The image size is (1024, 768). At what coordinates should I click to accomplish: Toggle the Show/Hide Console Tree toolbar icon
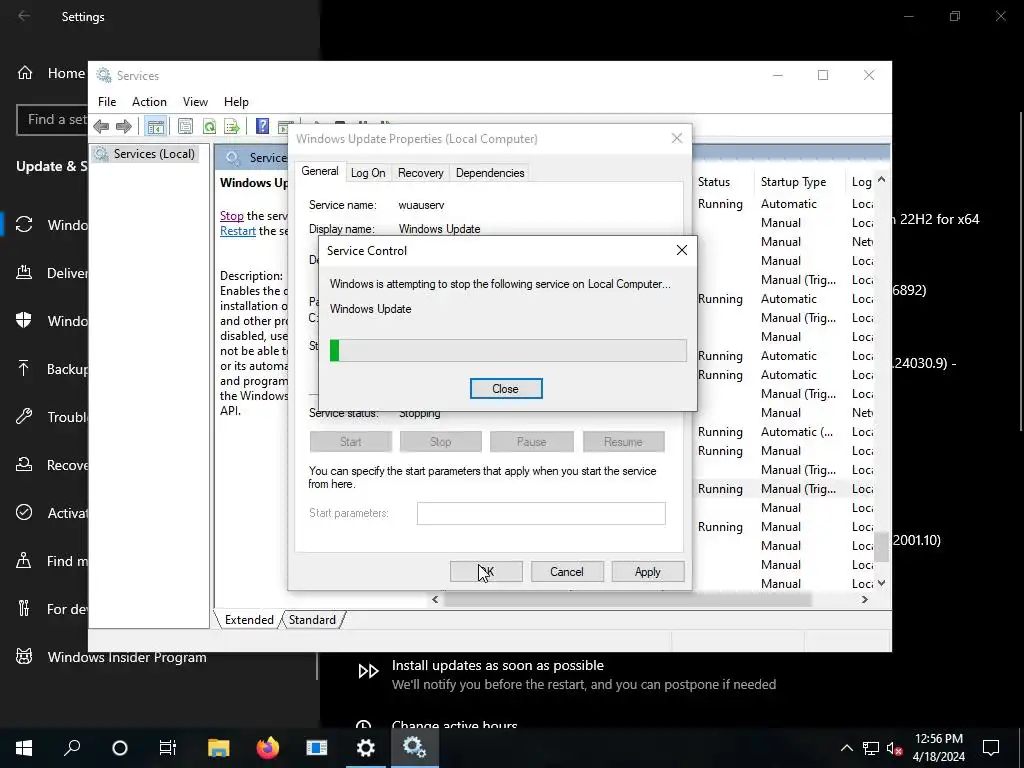coord(155,126)
